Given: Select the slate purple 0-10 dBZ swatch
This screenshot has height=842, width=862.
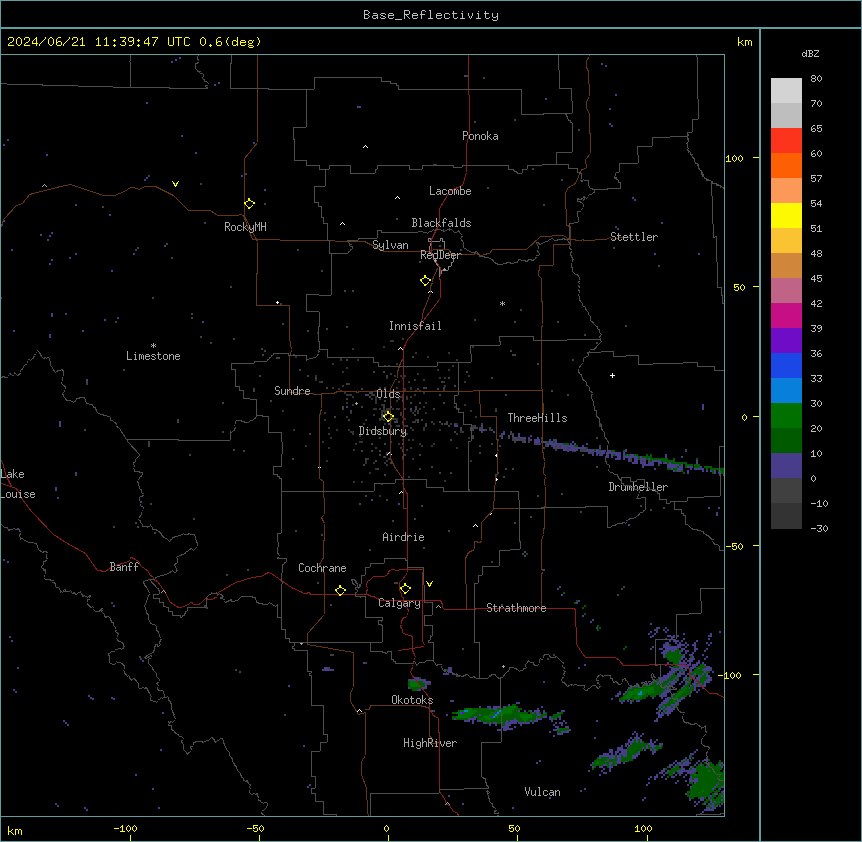Looking at the screenshot, I should (786, 466).
